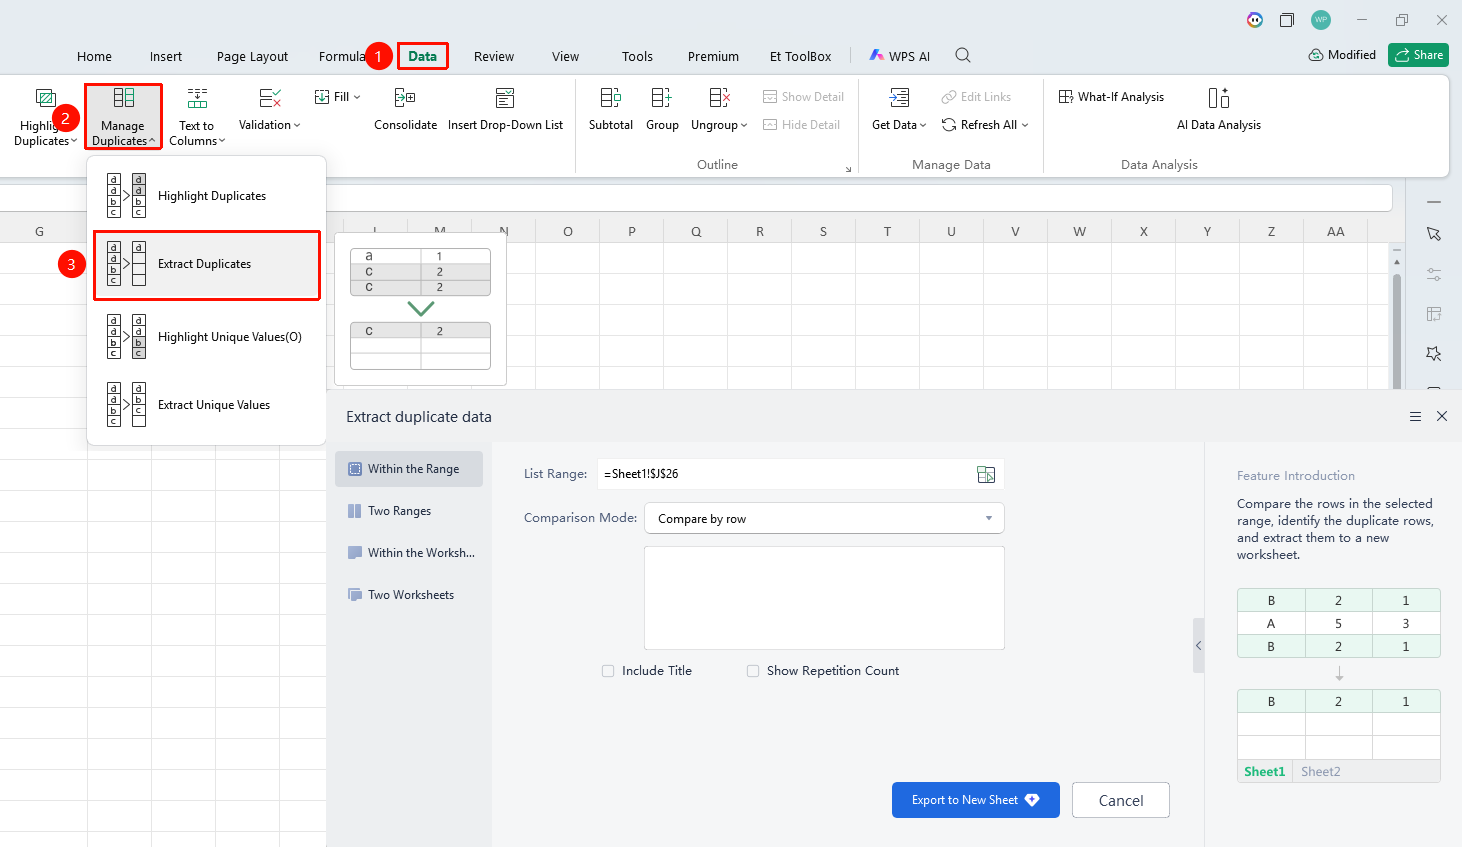Click Export to New Sheet
Screen dimensions: 1462x847
[x=975, y=800]
